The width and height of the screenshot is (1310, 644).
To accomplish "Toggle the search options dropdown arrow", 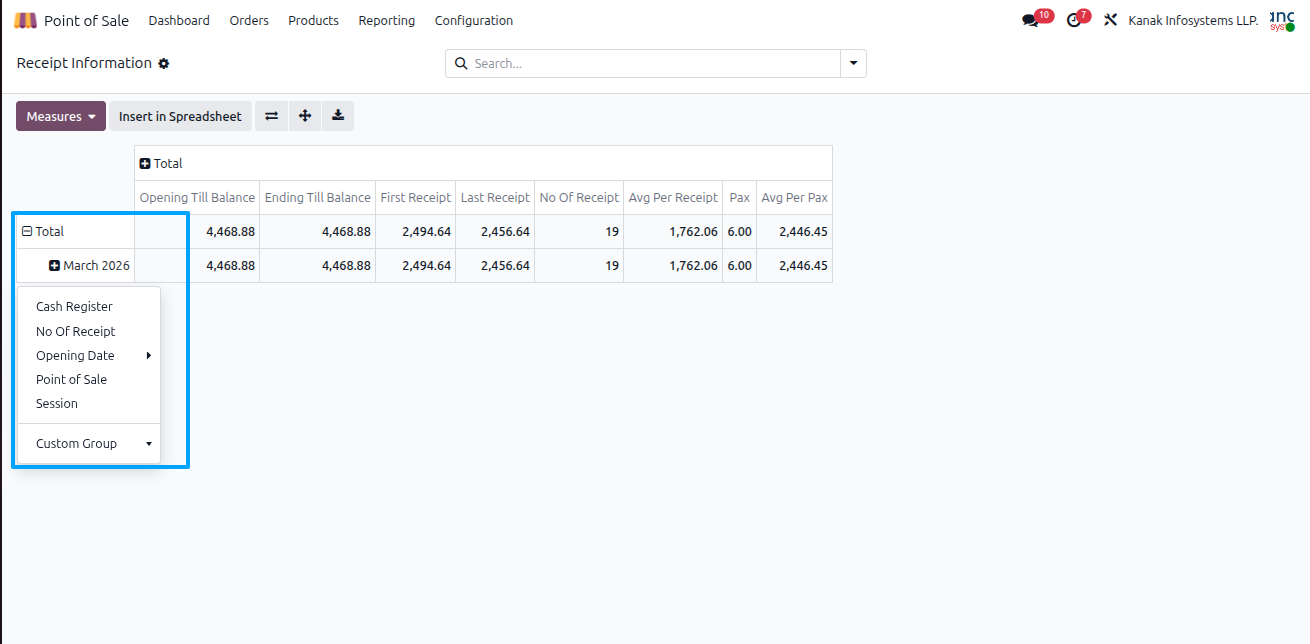I will click(x=854, y=63).
